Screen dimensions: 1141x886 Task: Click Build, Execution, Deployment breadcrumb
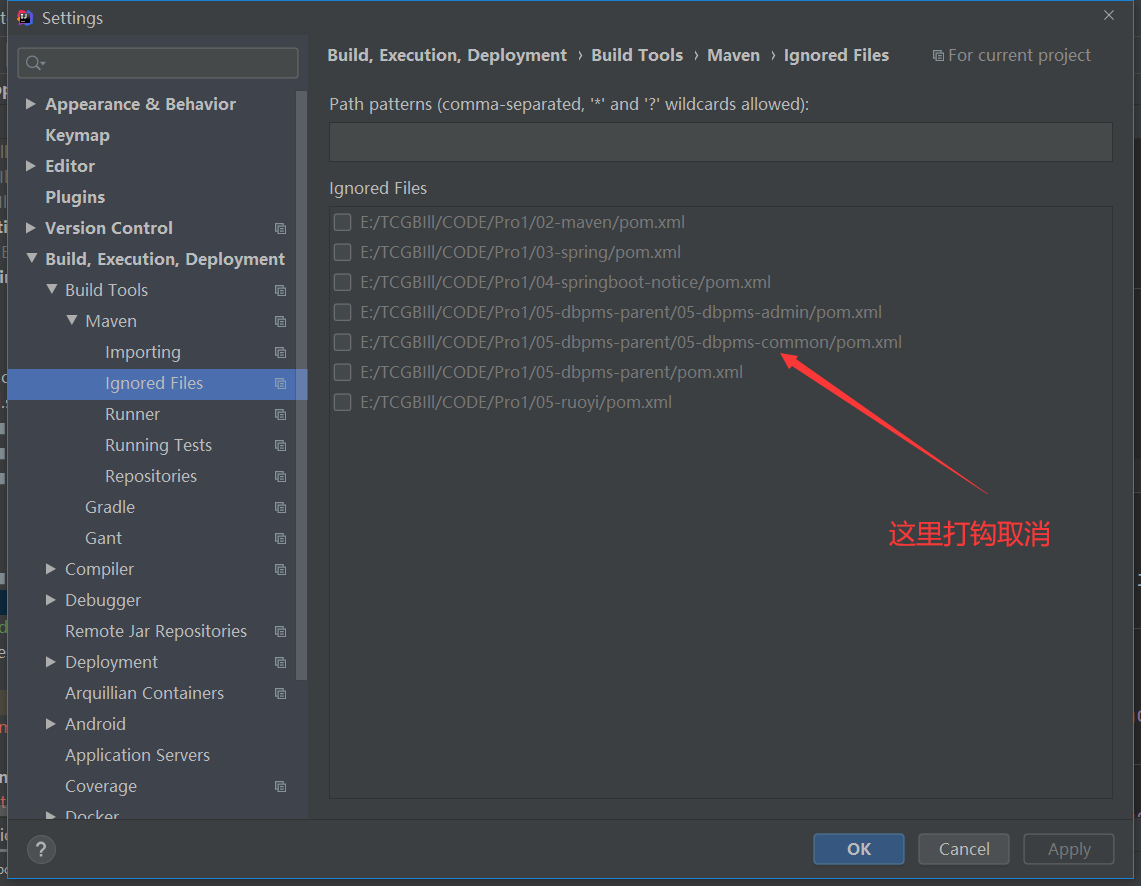[447, 55]
